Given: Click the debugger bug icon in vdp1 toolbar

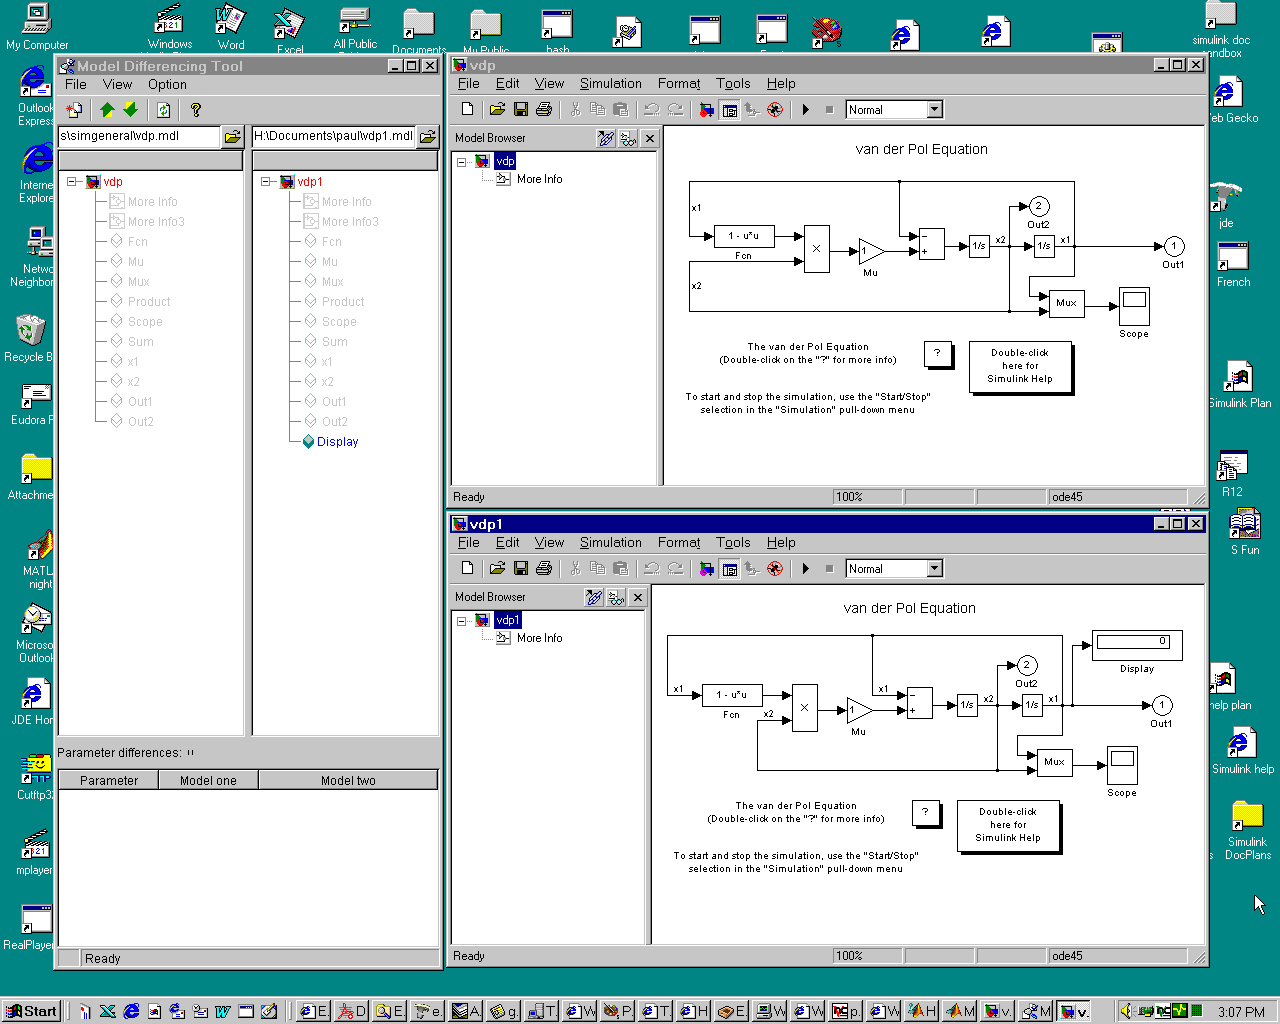Looking at the screenshot, I should [x=775, y=569].
